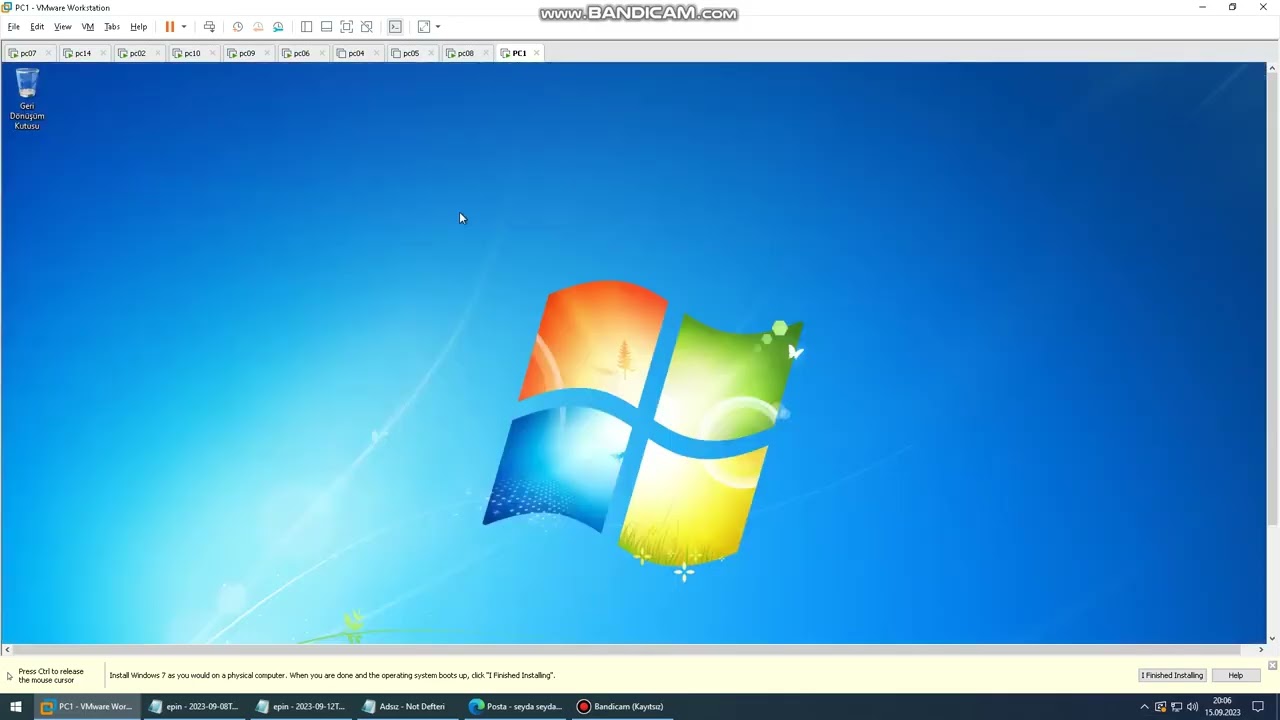The image size is (1280, 720).
Task: Revert the VM to its previous snapshot
Action: click(258, 27)
